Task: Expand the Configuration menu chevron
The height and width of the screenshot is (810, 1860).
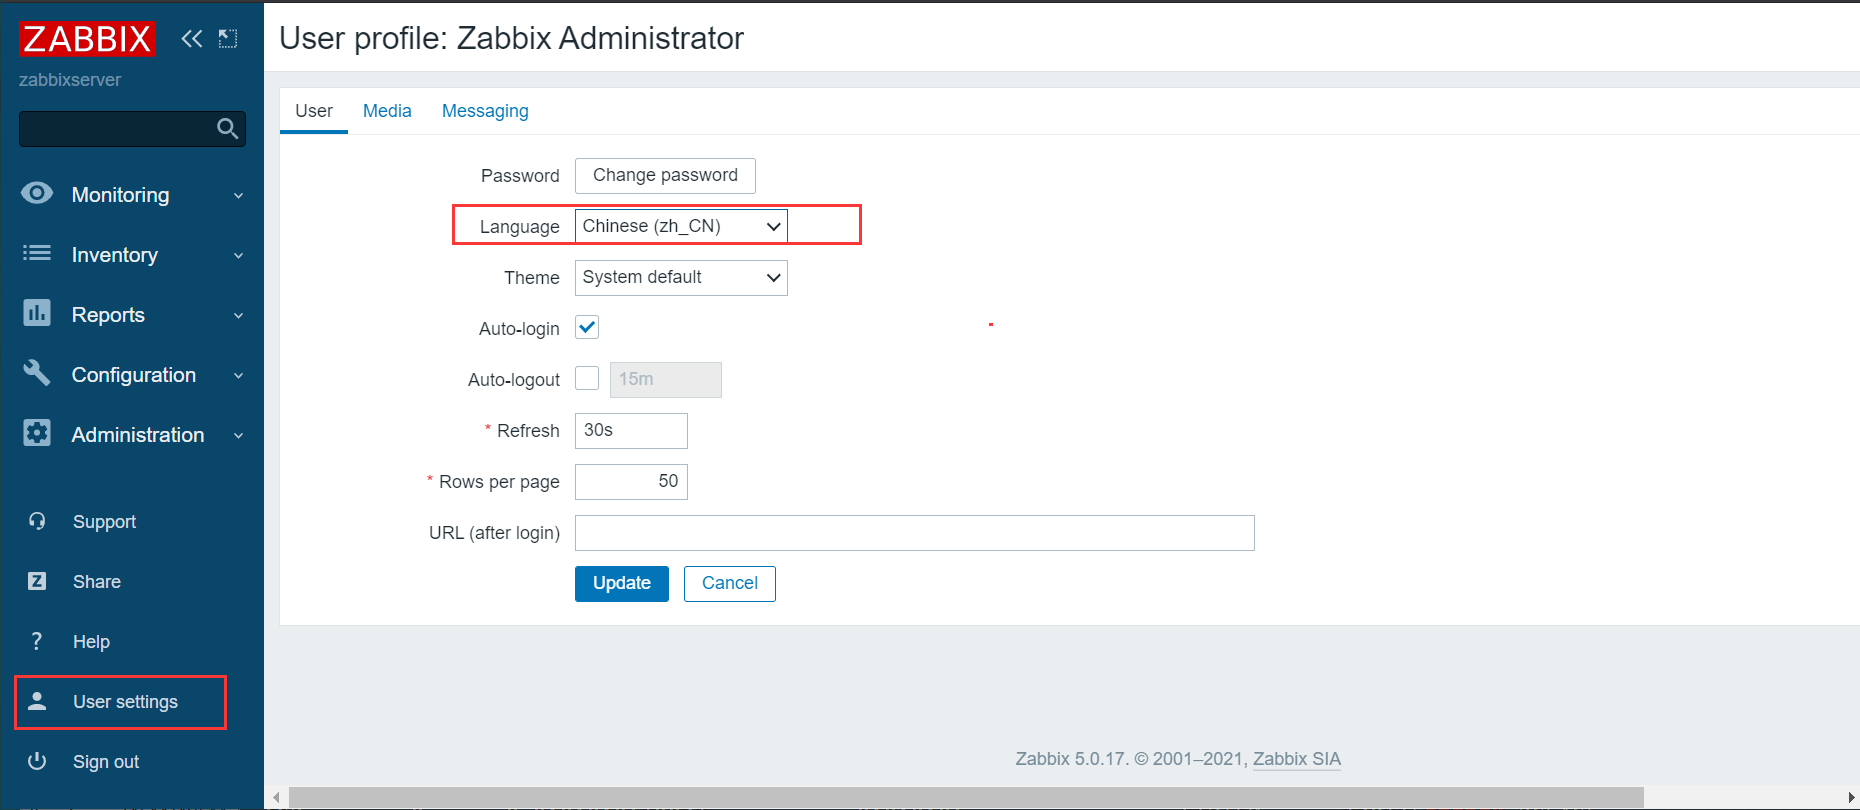Action: (238, 376)
